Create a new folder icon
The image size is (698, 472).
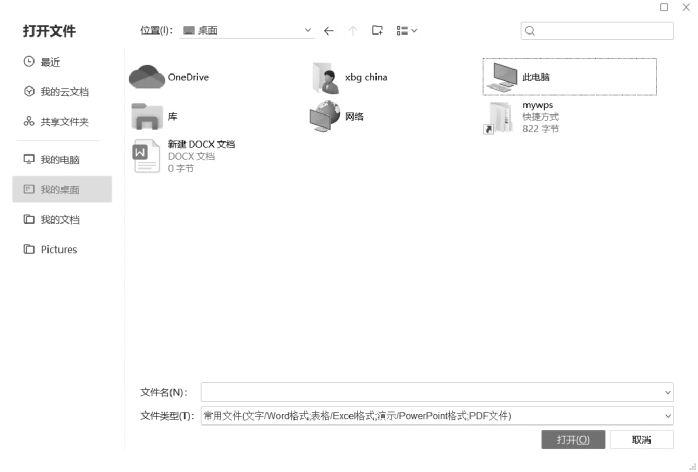click(x=377, y=30)
